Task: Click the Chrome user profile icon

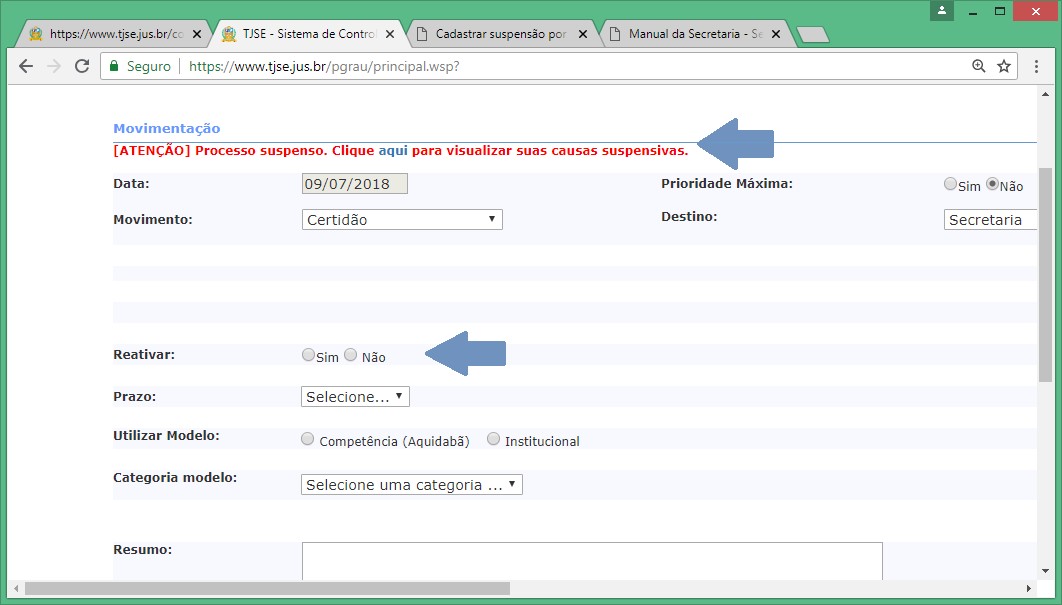Action: coord(941,10)
